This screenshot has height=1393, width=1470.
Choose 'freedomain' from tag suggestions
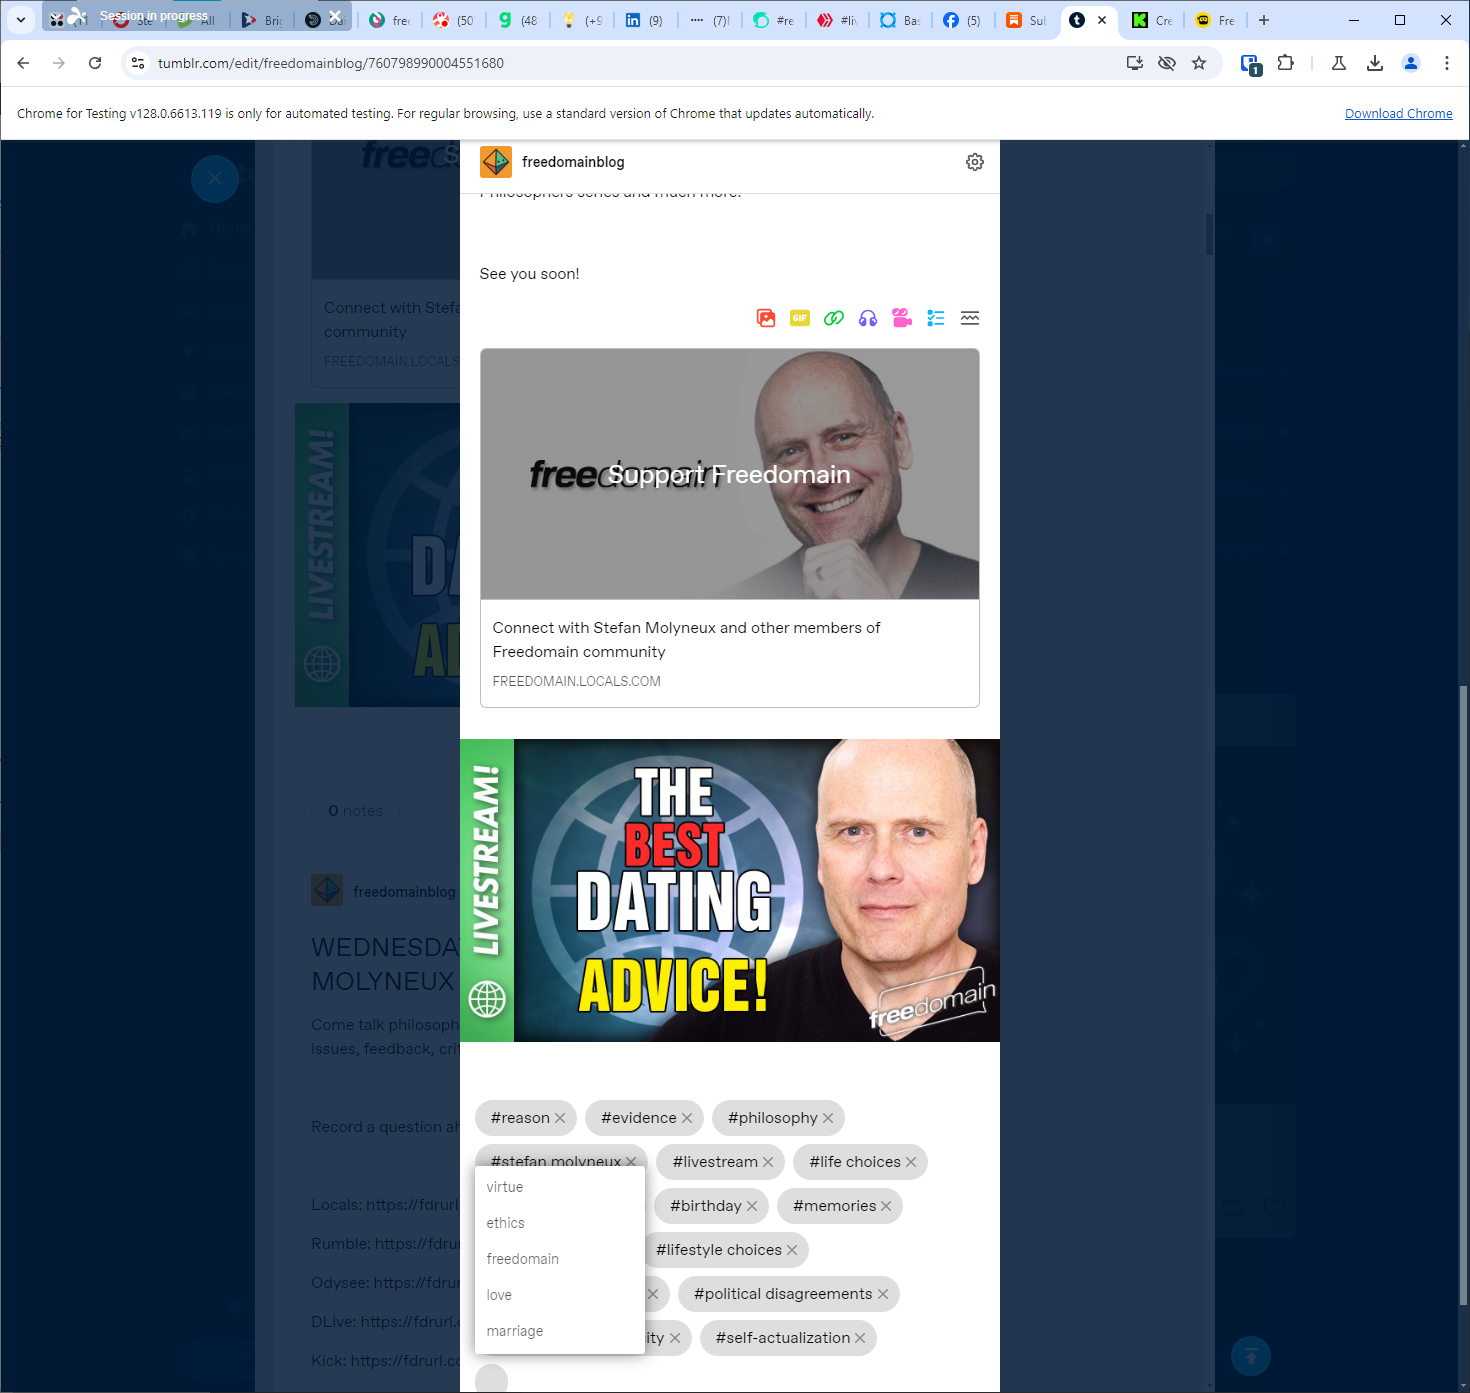(x=560, y=1259)
